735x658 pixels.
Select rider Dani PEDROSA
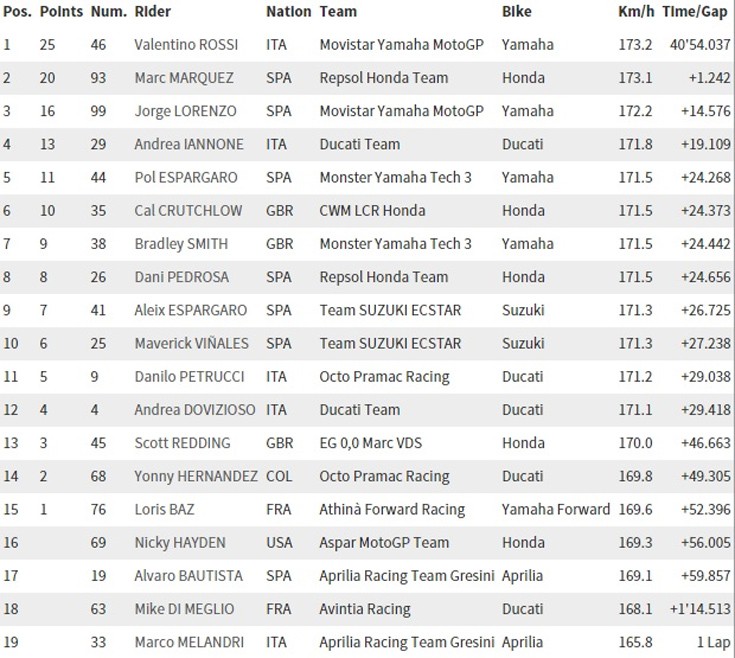[184, 277]
